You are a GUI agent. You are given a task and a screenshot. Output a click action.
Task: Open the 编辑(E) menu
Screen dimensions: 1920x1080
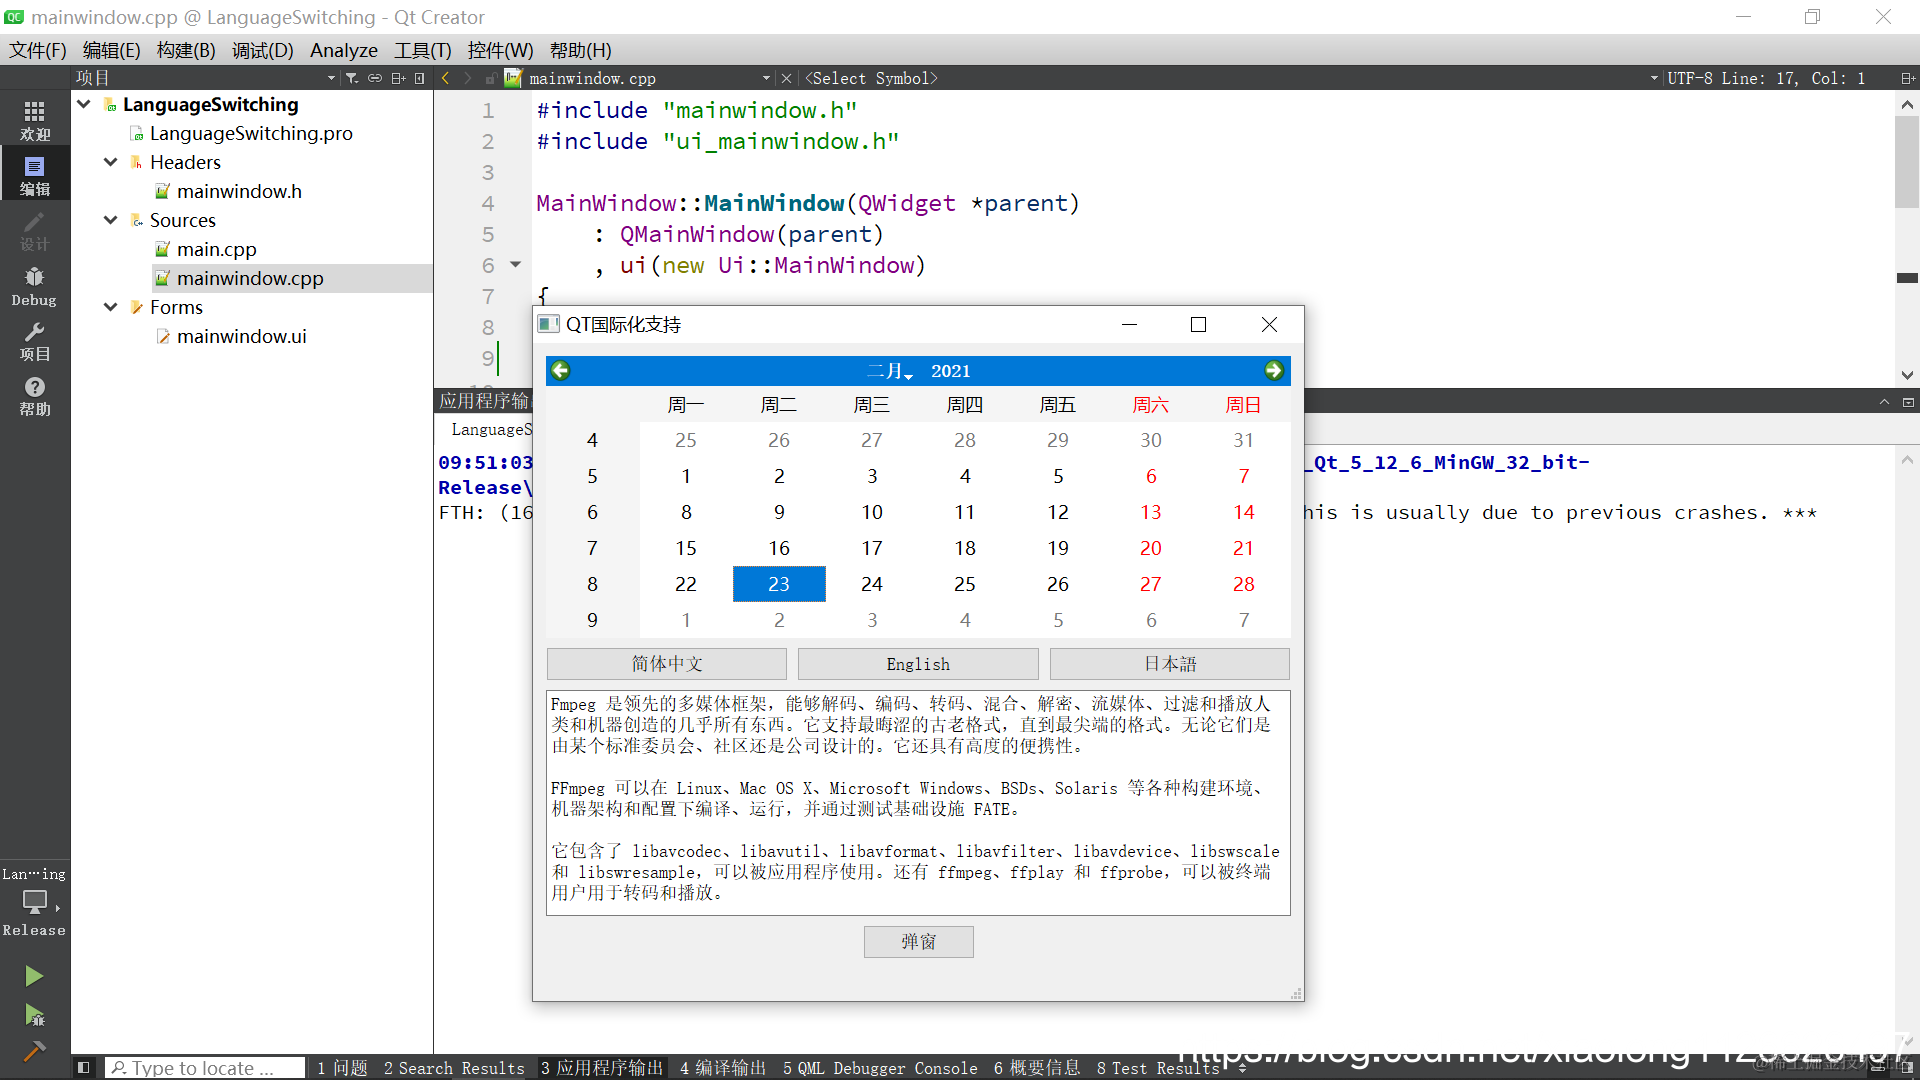(x=111, y=50)
